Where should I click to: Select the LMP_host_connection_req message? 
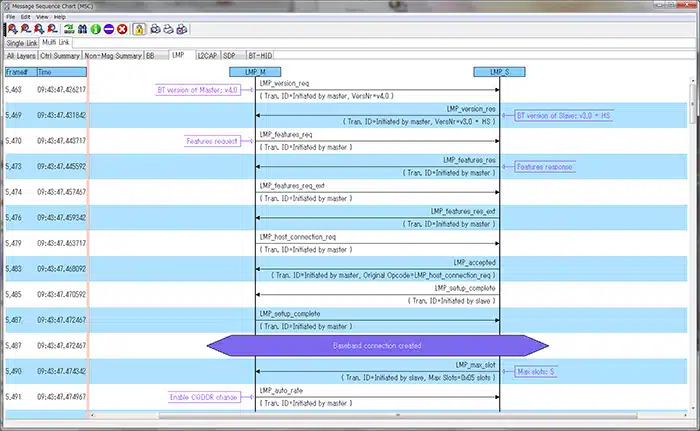click(298, 238)
